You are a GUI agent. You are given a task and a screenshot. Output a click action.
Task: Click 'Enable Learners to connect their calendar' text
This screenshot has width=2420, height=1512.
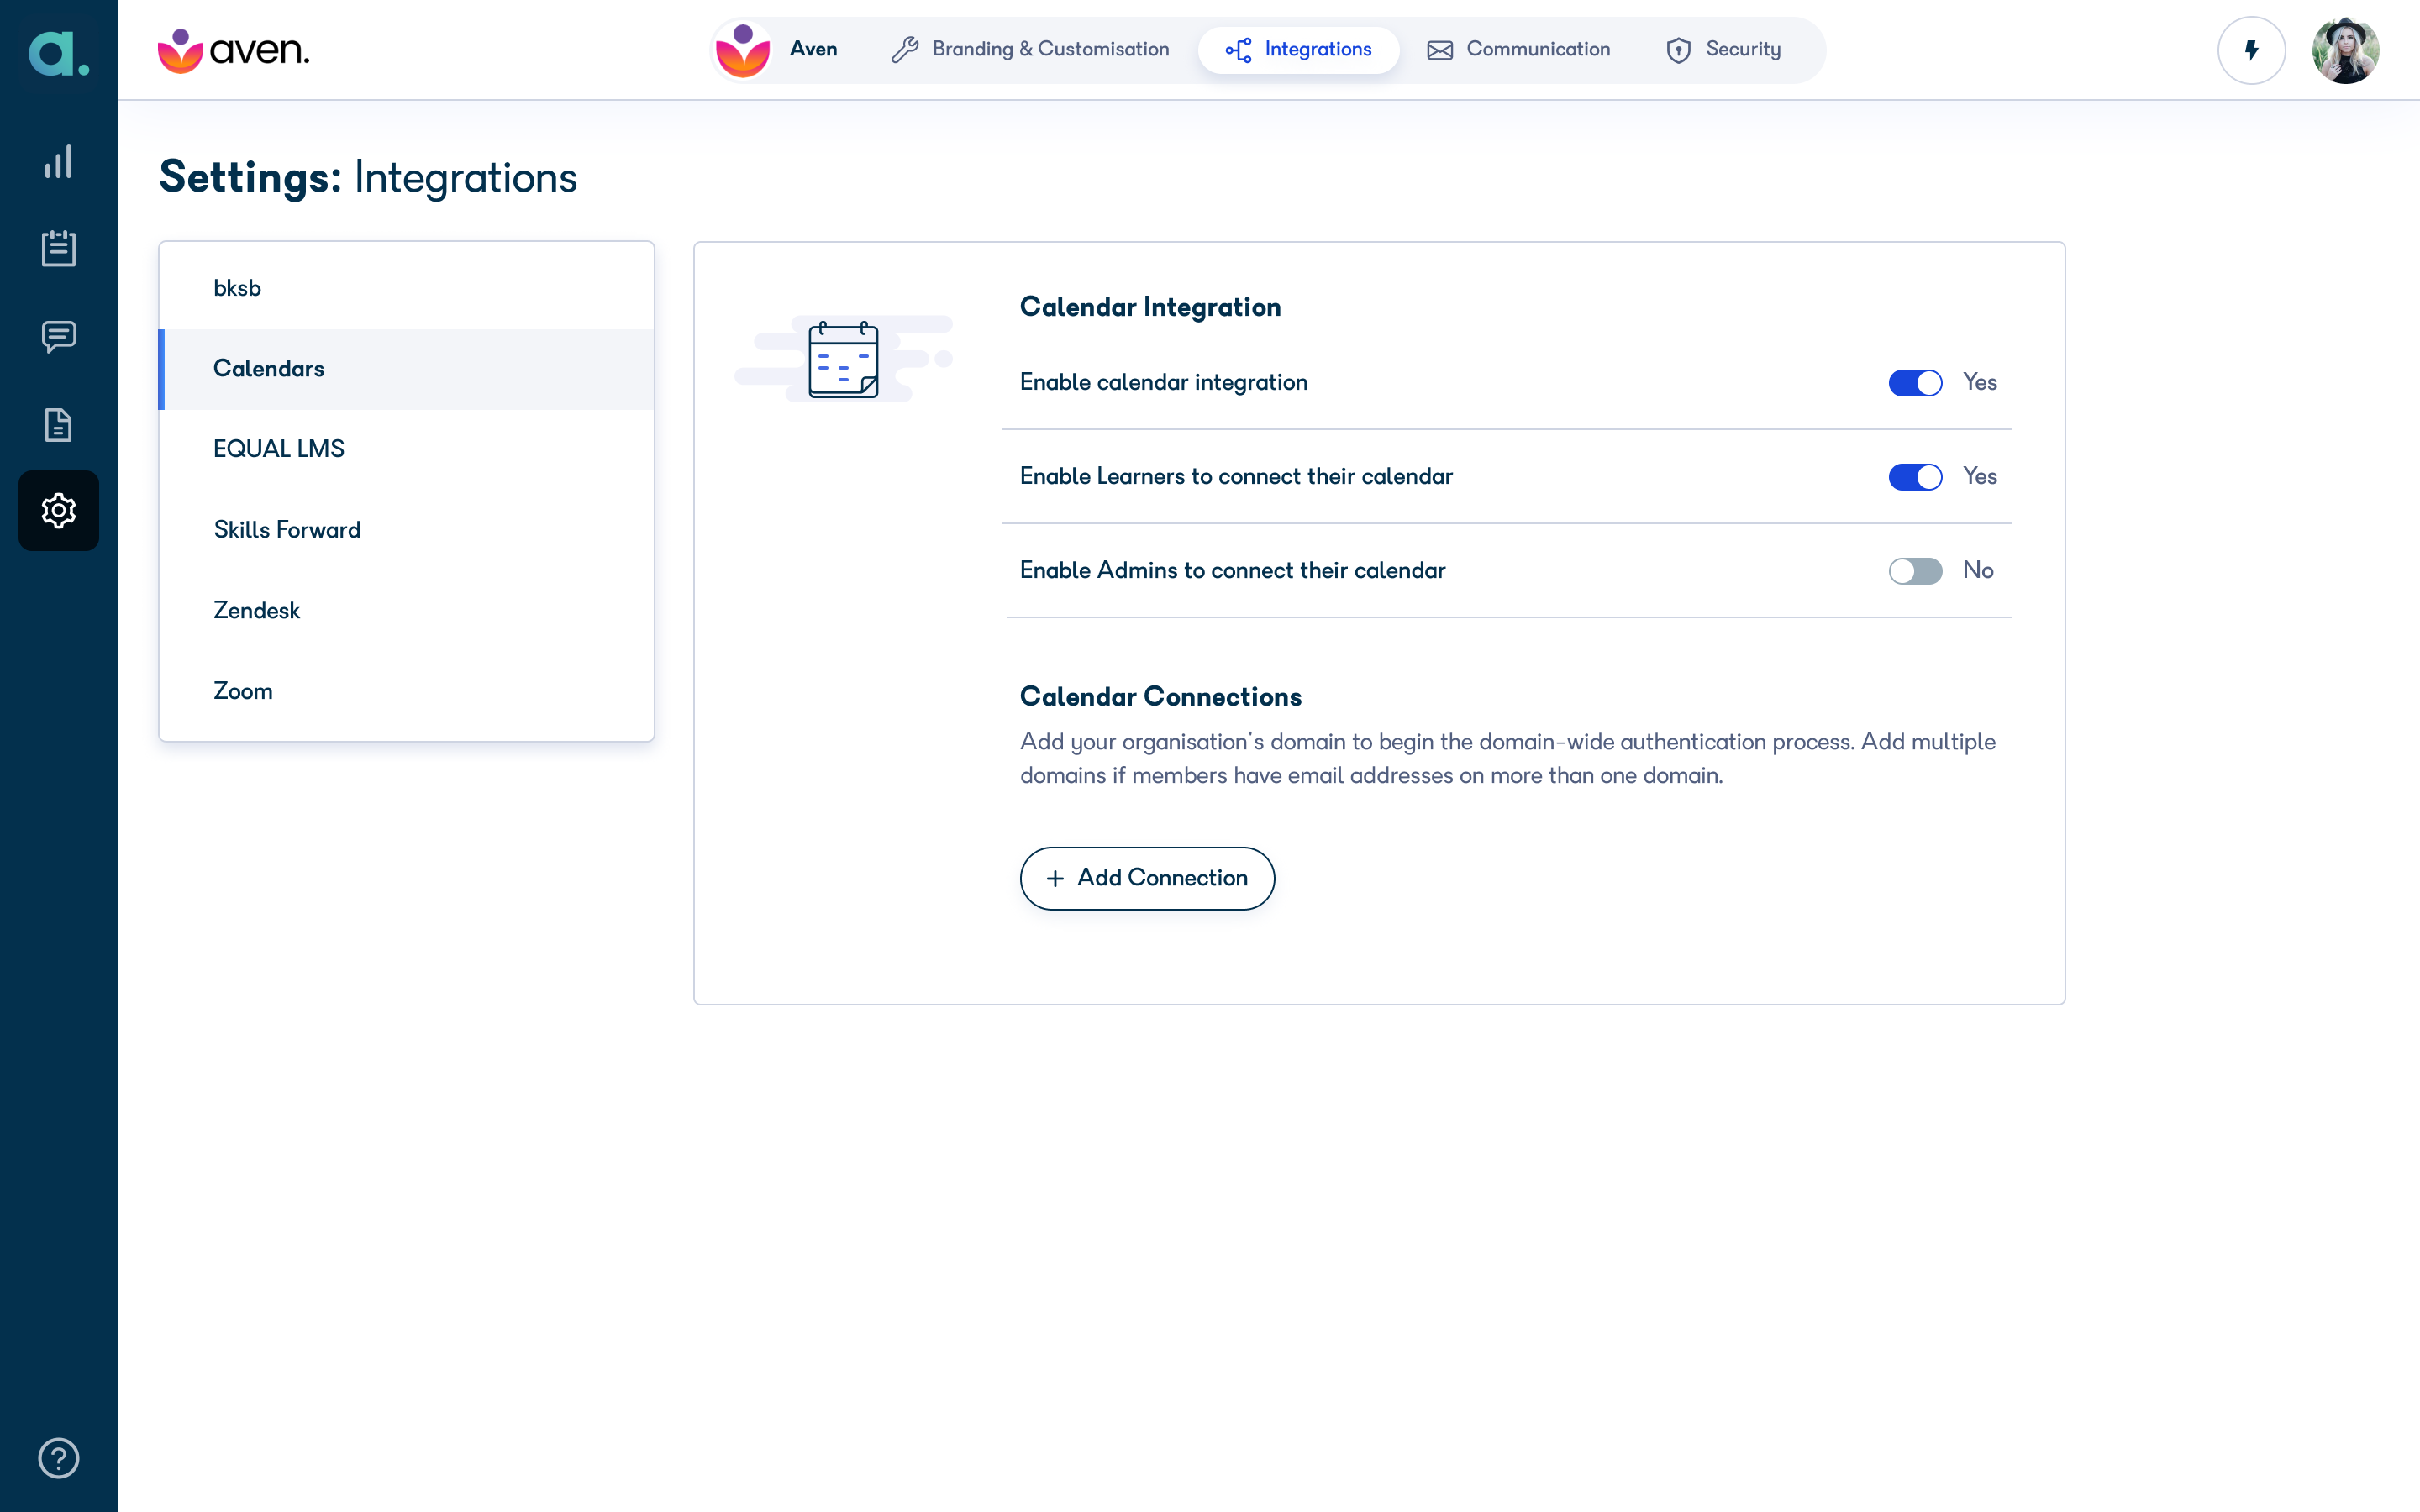coord(1236,476)
